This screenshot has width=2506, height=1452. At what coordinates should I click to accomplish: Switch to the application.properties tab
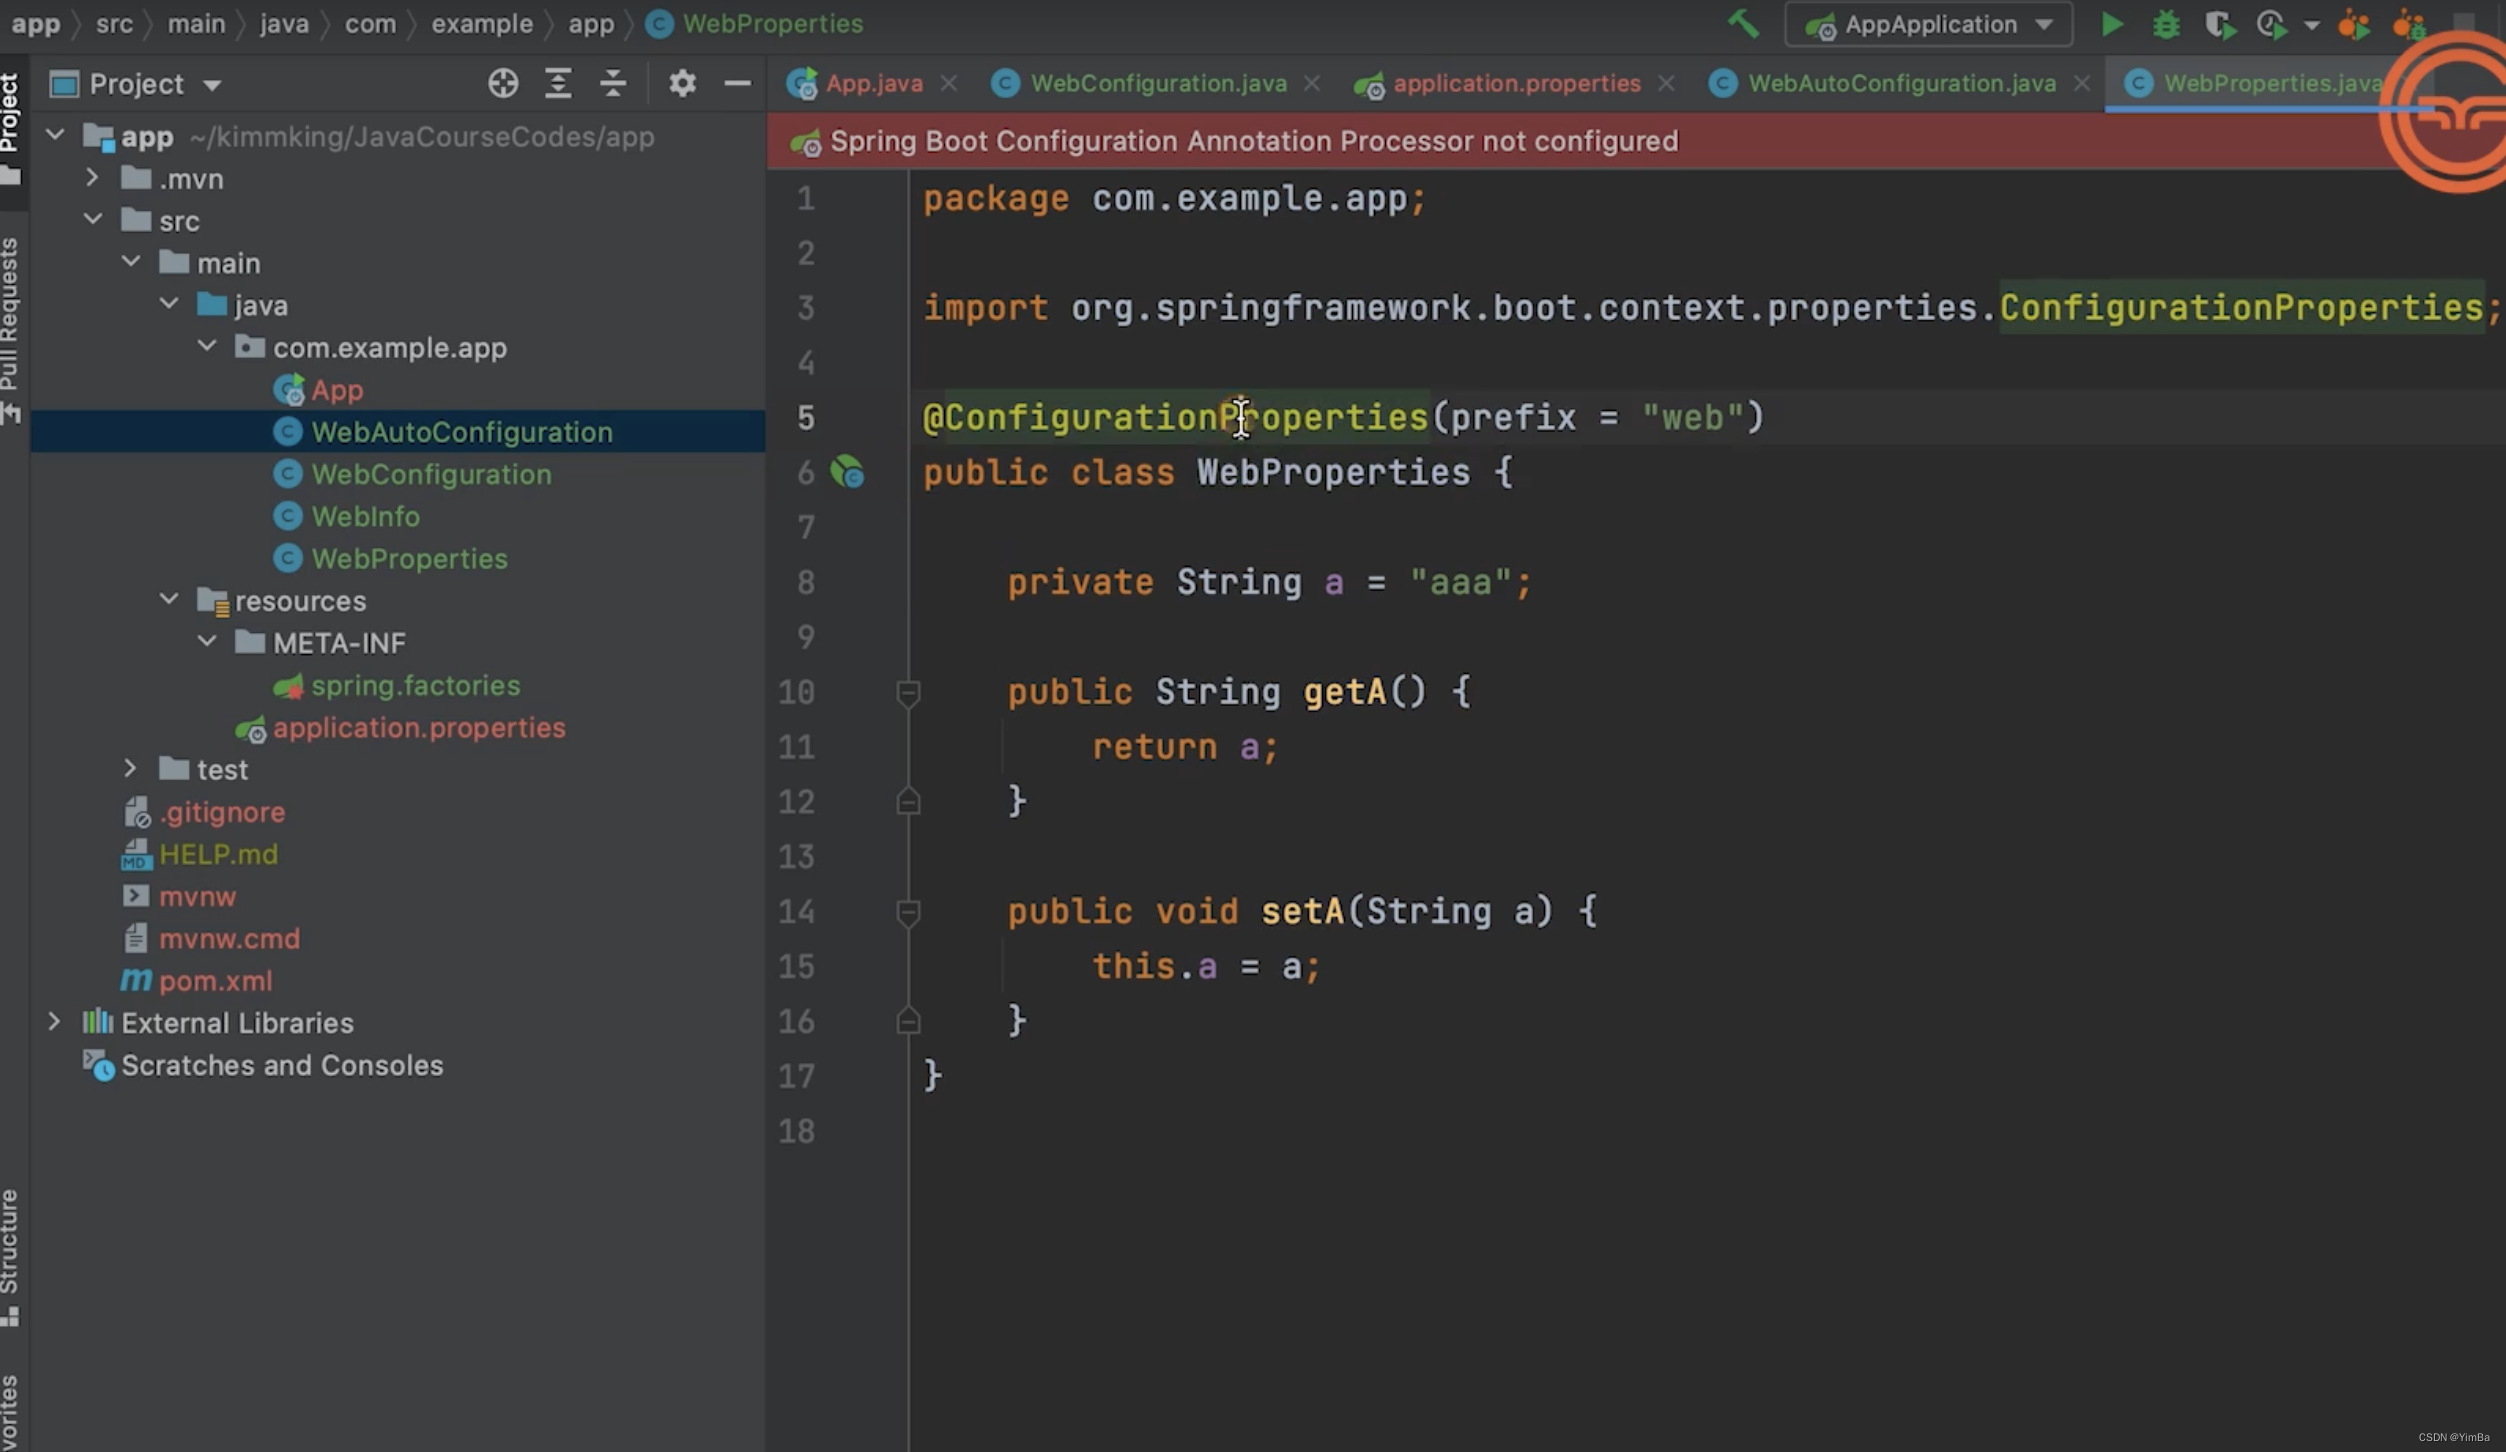[1515, 83]
